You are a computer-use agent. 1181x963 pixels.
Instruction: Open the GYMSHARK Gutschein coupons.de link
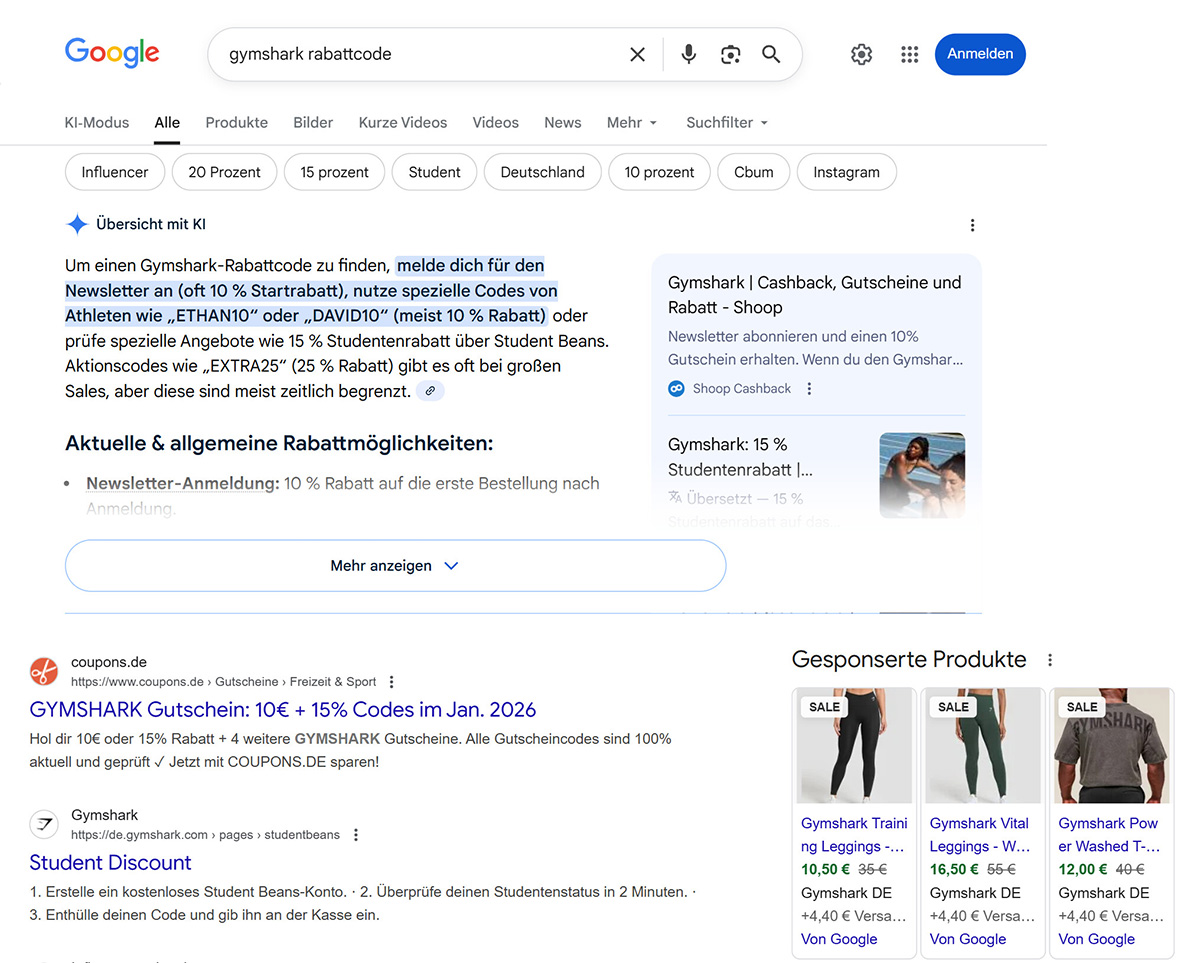click(283, 709)
